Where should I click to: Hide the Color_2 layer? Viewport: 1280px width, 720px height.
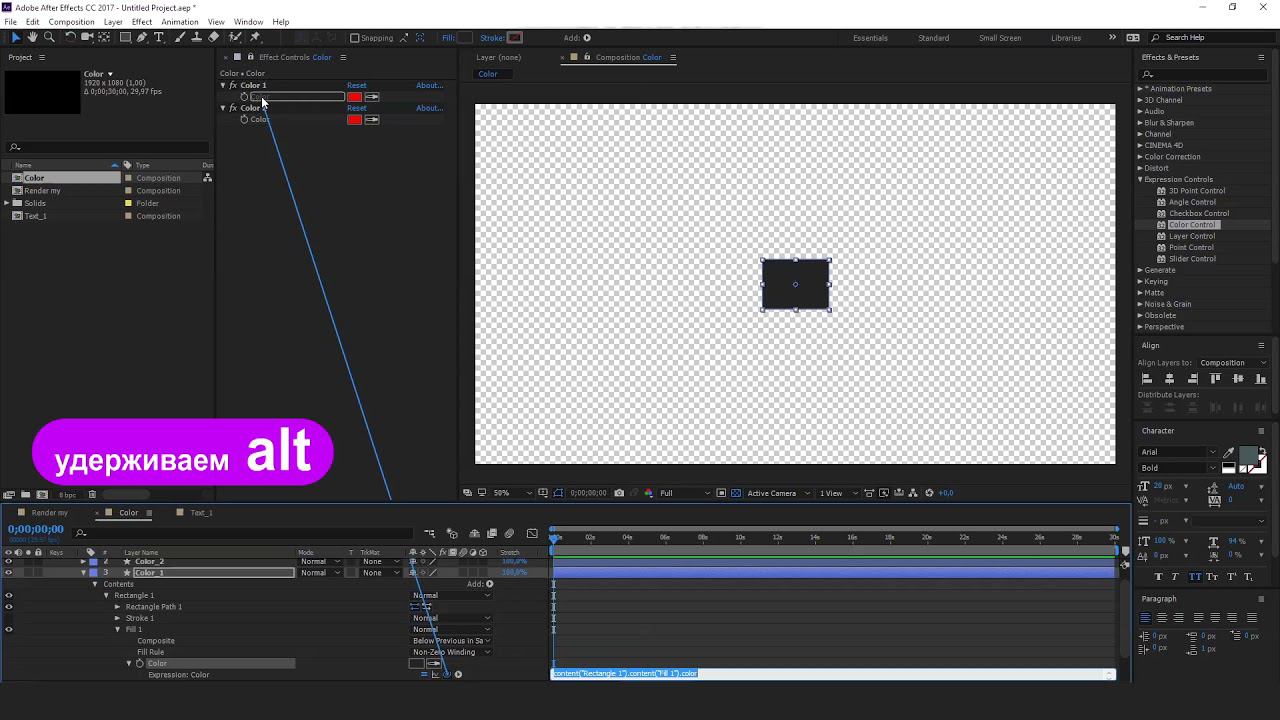(x=9, y=562)
